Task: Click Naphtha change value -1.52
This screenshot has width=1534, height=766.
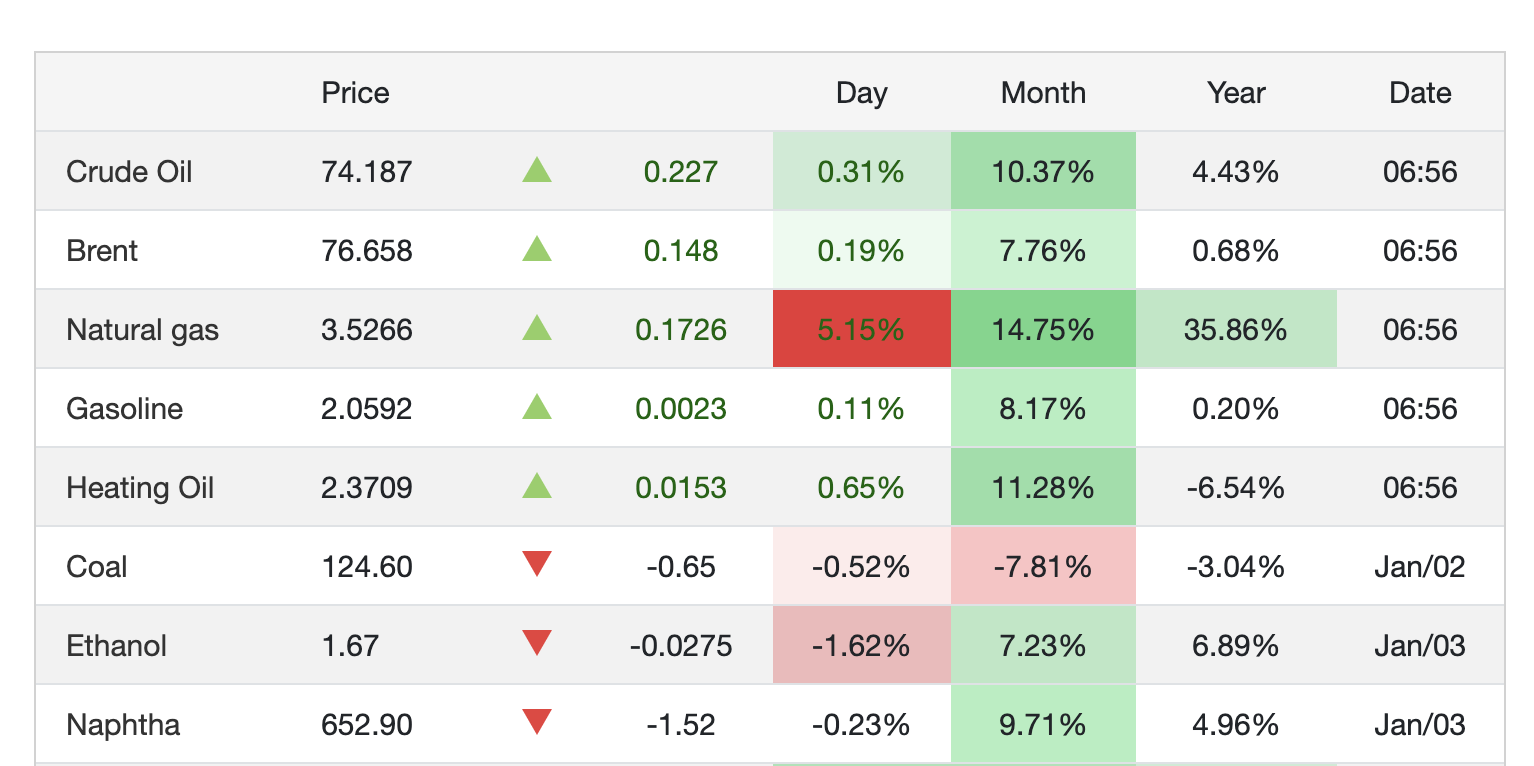Action: coord(680,725)
